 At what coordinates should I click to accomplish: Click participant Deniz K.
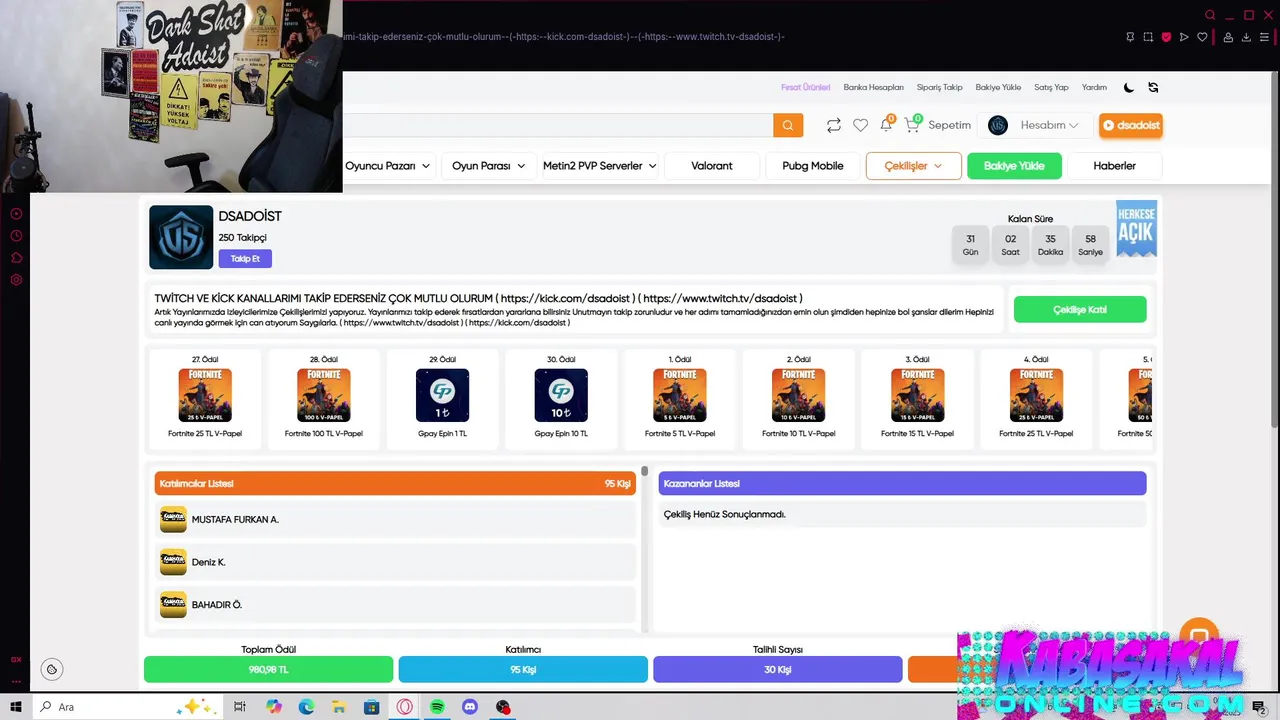click(x=397, y=562)
